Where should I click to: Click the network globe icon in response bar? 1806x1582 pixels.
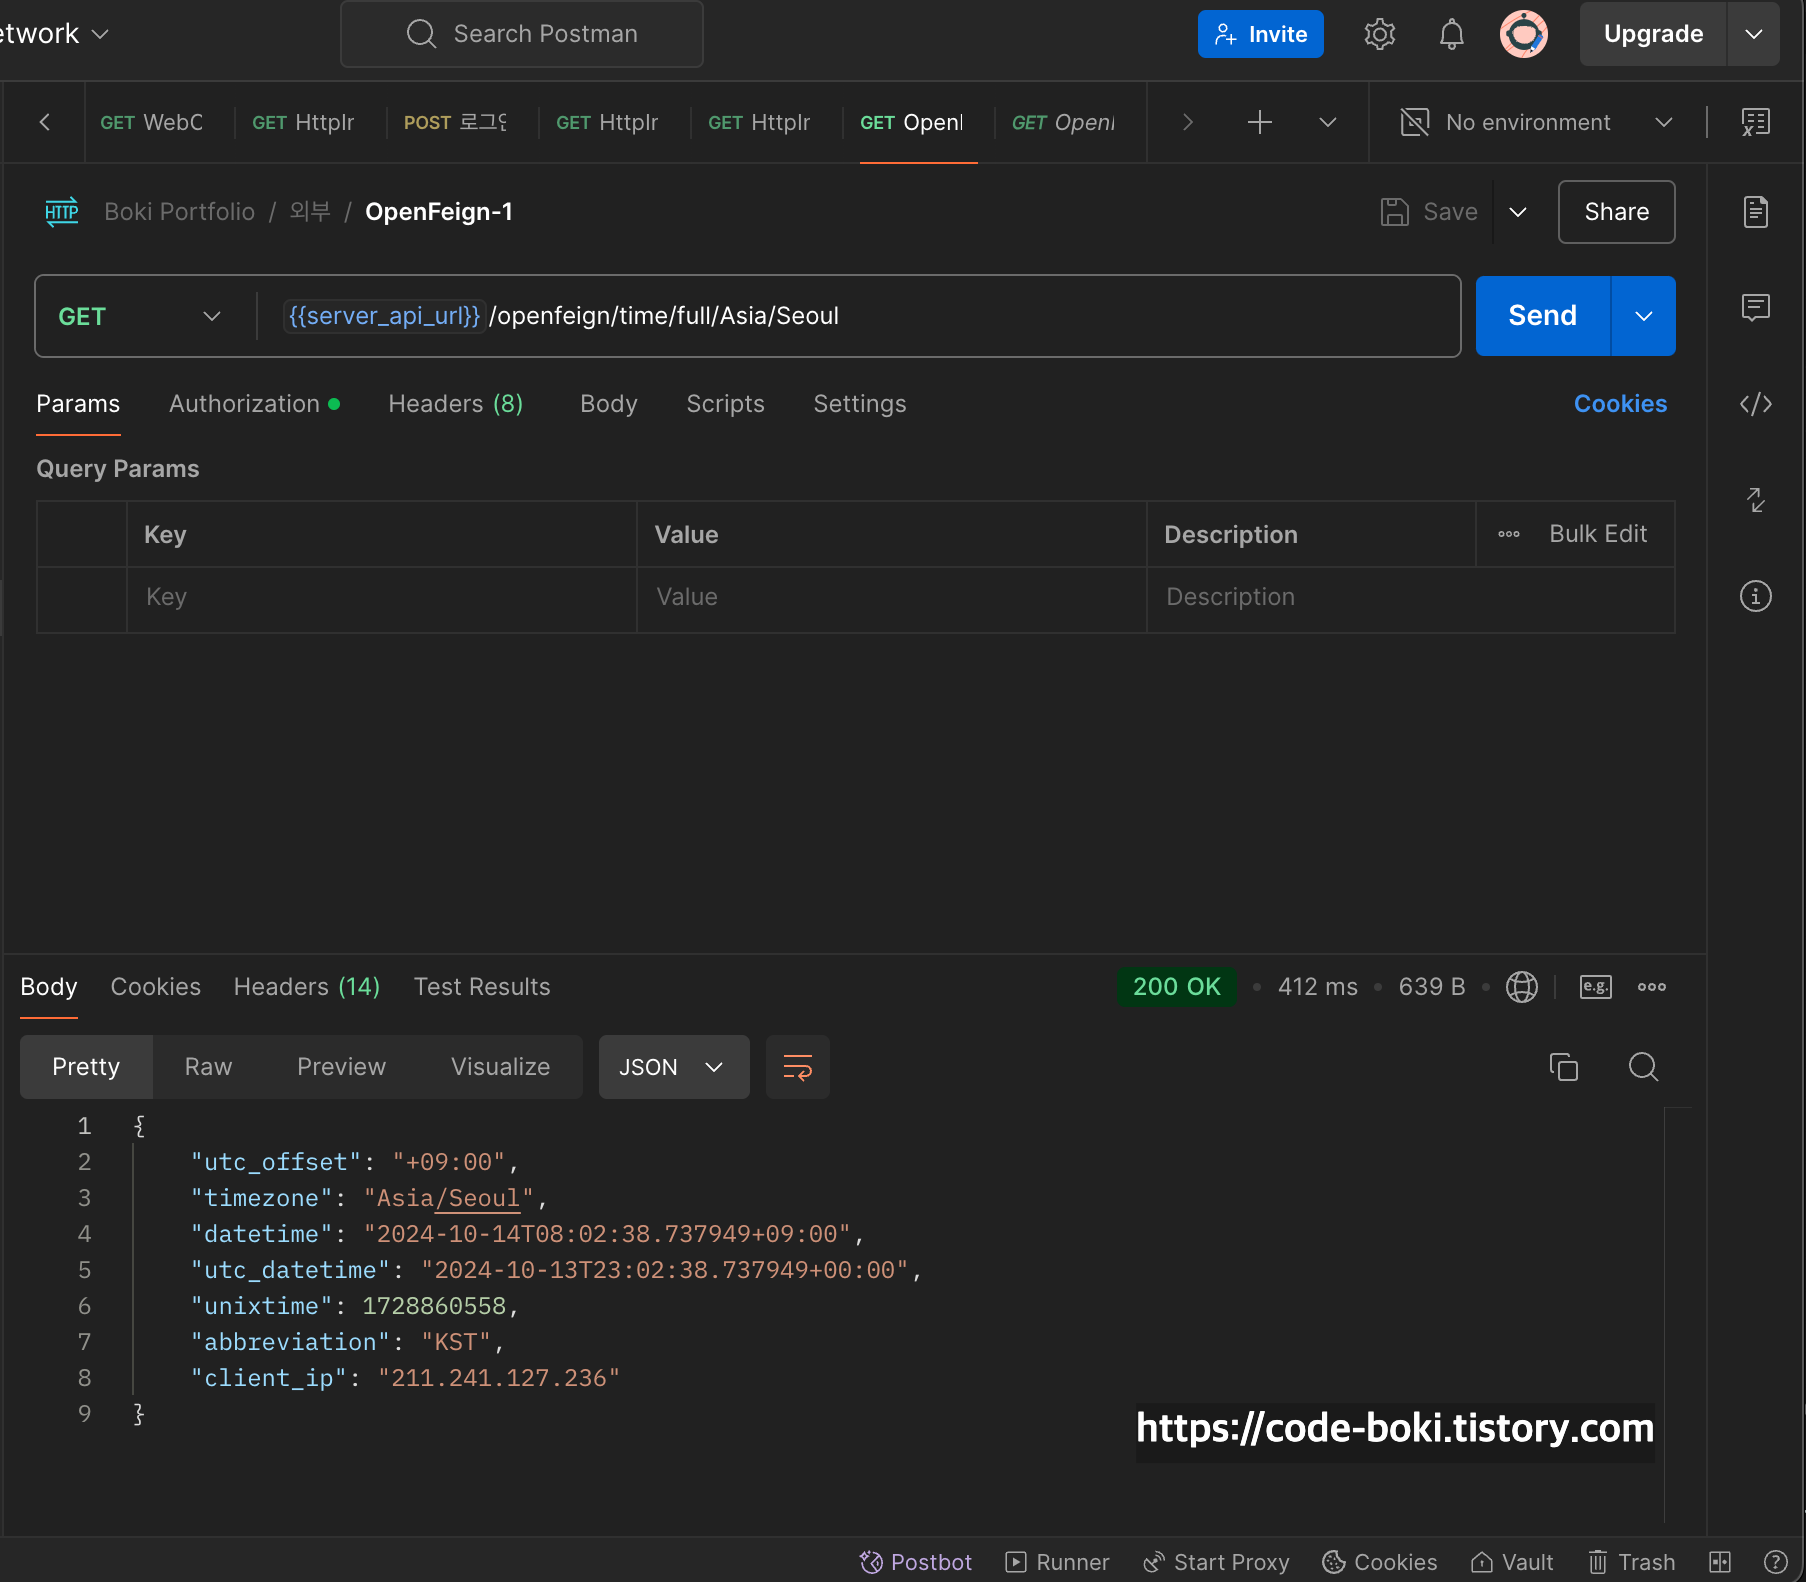[x=1521, y=987]
